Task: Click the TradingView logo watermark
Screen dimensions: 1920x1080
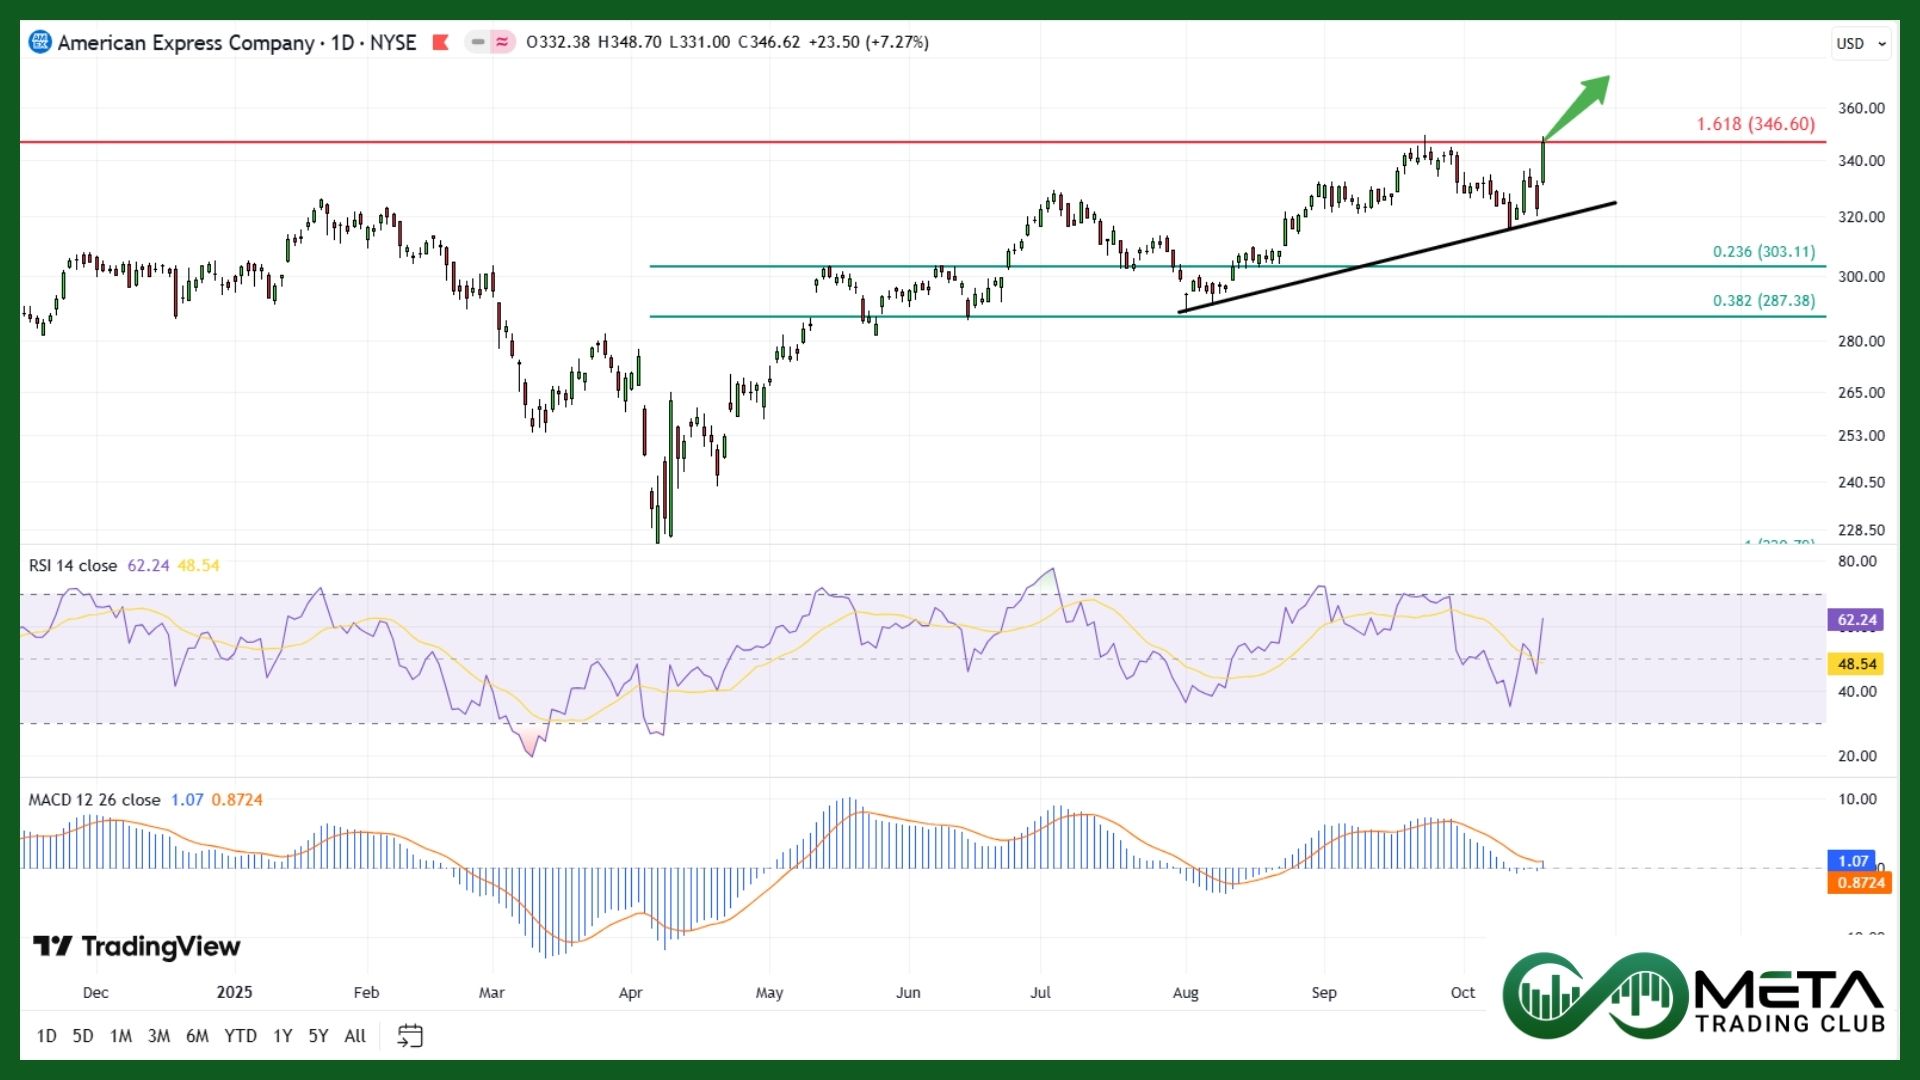Action: (x=137, y=946)
